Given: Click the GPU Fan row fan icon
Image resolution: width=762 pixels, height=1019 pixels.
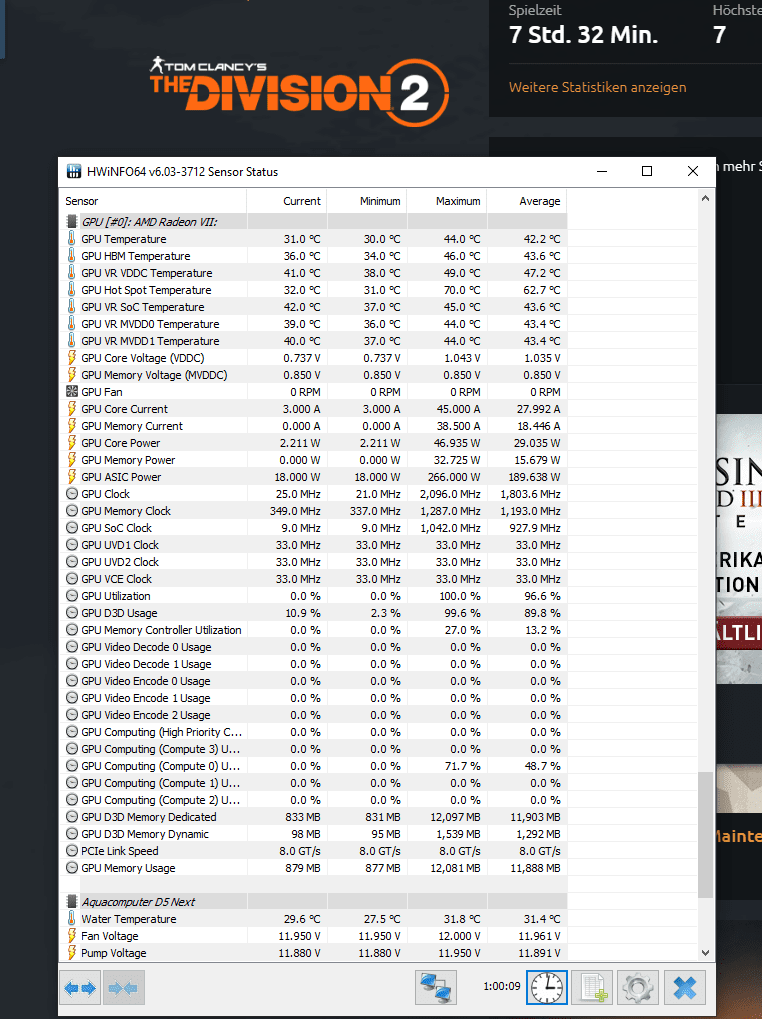Looking at the screenshot, I should [x=71, y=391].
